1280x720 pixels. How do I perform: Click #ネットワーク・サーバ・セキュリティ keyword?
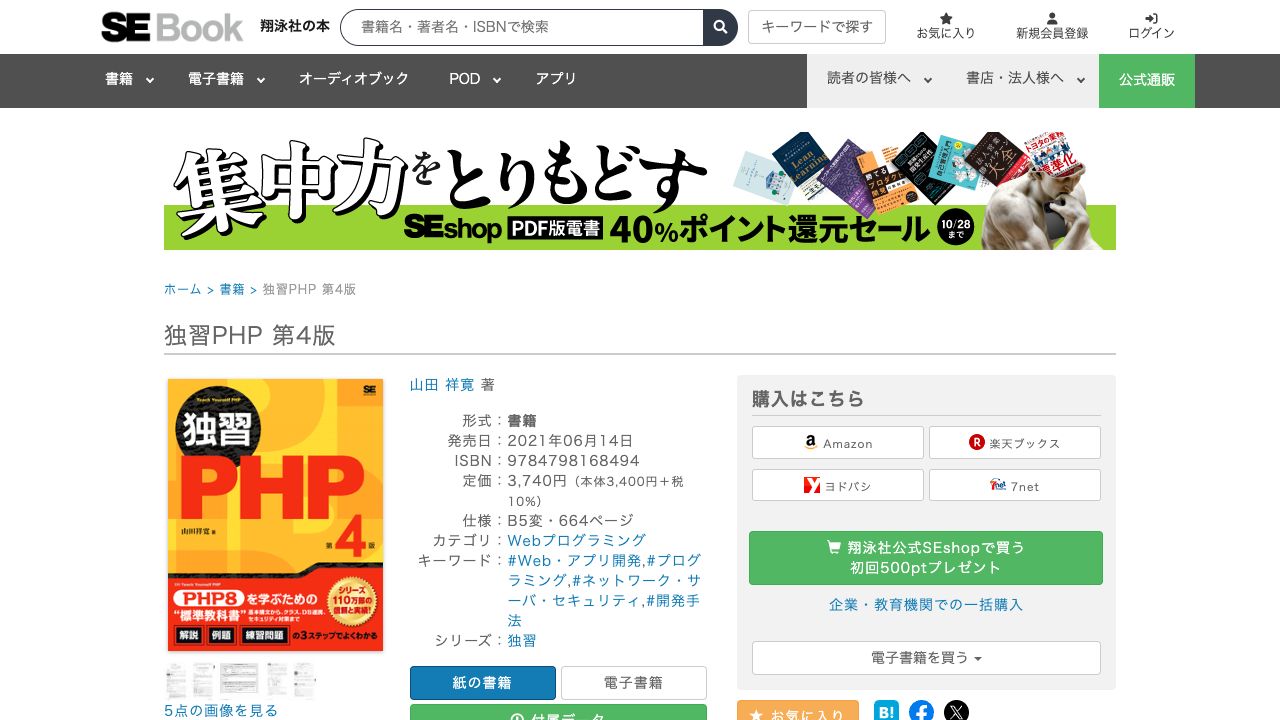604,590
